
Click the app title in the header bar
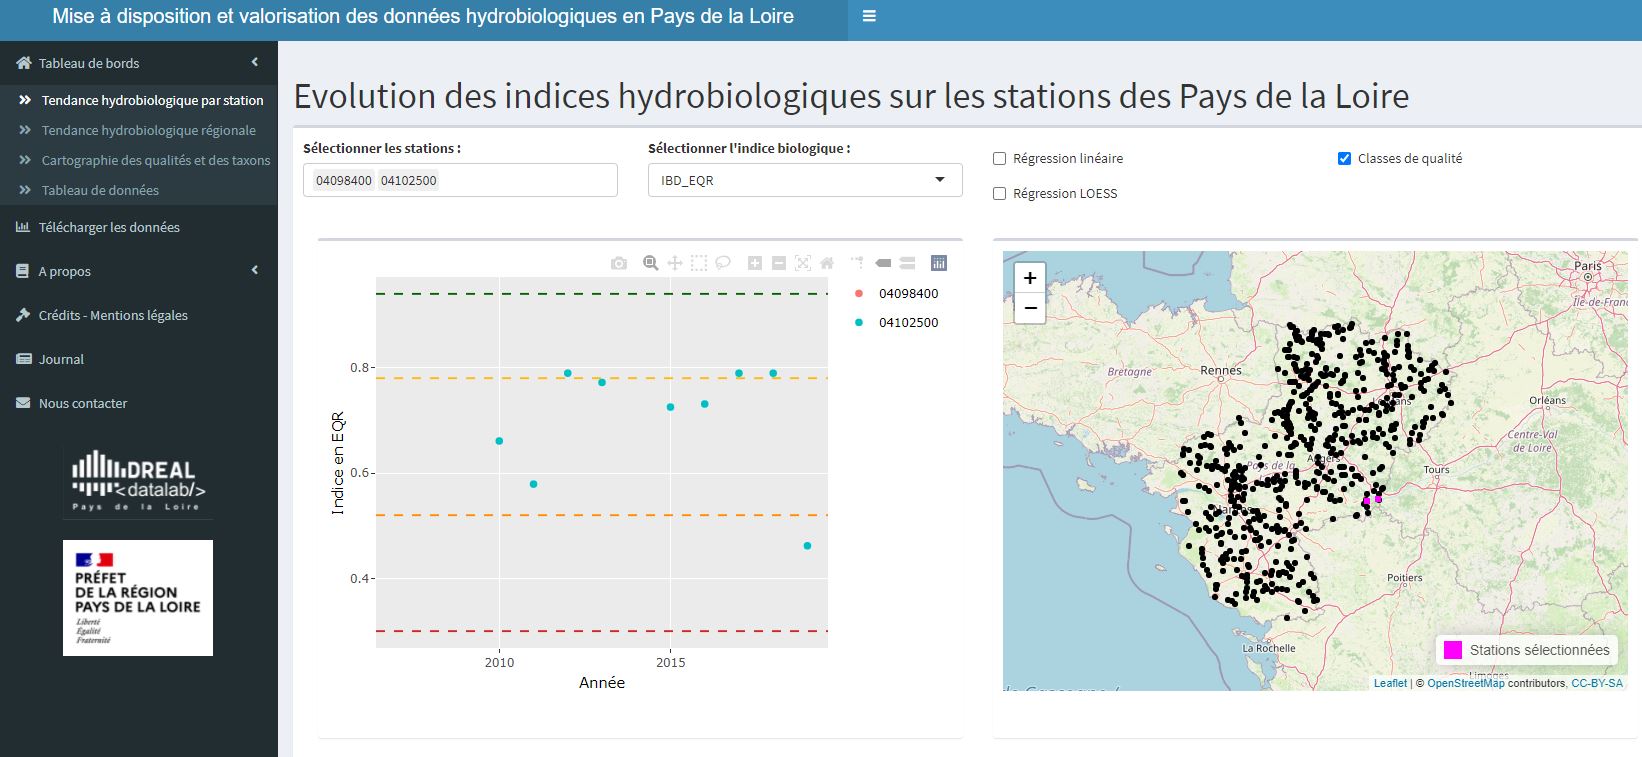[x=423, y=16]
